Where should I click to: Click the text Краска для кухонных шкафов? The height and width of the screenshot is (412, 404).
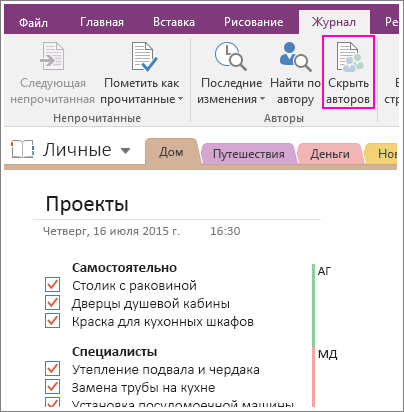(163, 322)
